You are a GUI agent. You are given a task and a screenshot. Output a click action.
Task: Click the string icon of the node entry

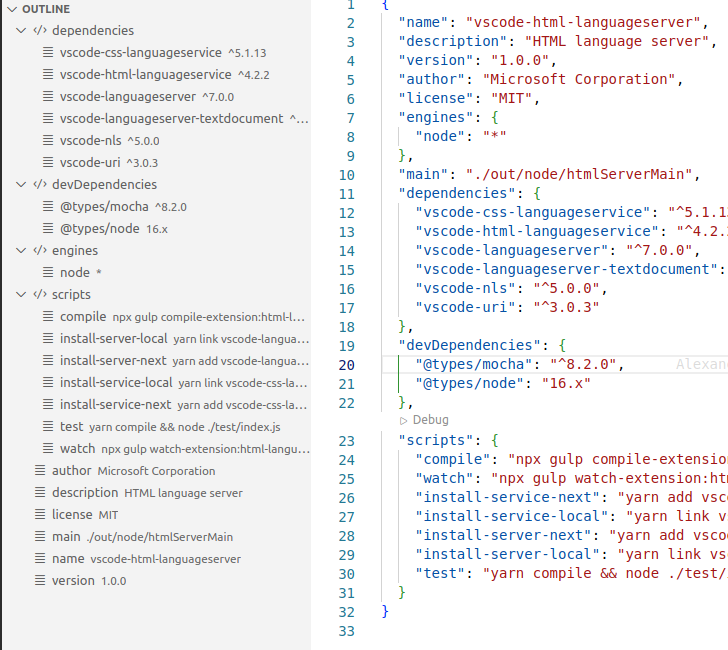coord(48,273)
